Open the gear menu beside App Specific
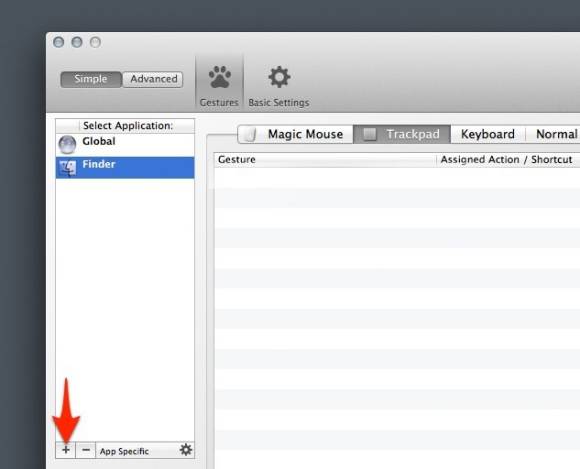This screenshot has width=580, height=469. click(186, 450)
